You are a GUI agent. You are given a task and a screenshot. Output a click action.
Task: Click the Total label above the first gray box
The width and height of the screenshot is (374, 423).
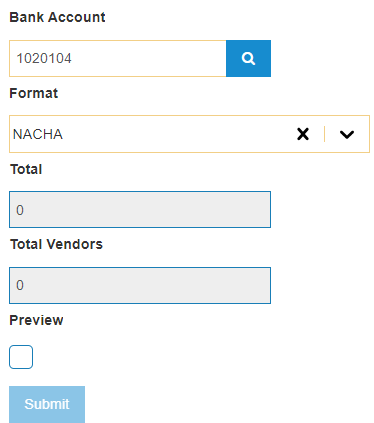tap(26, 169)
